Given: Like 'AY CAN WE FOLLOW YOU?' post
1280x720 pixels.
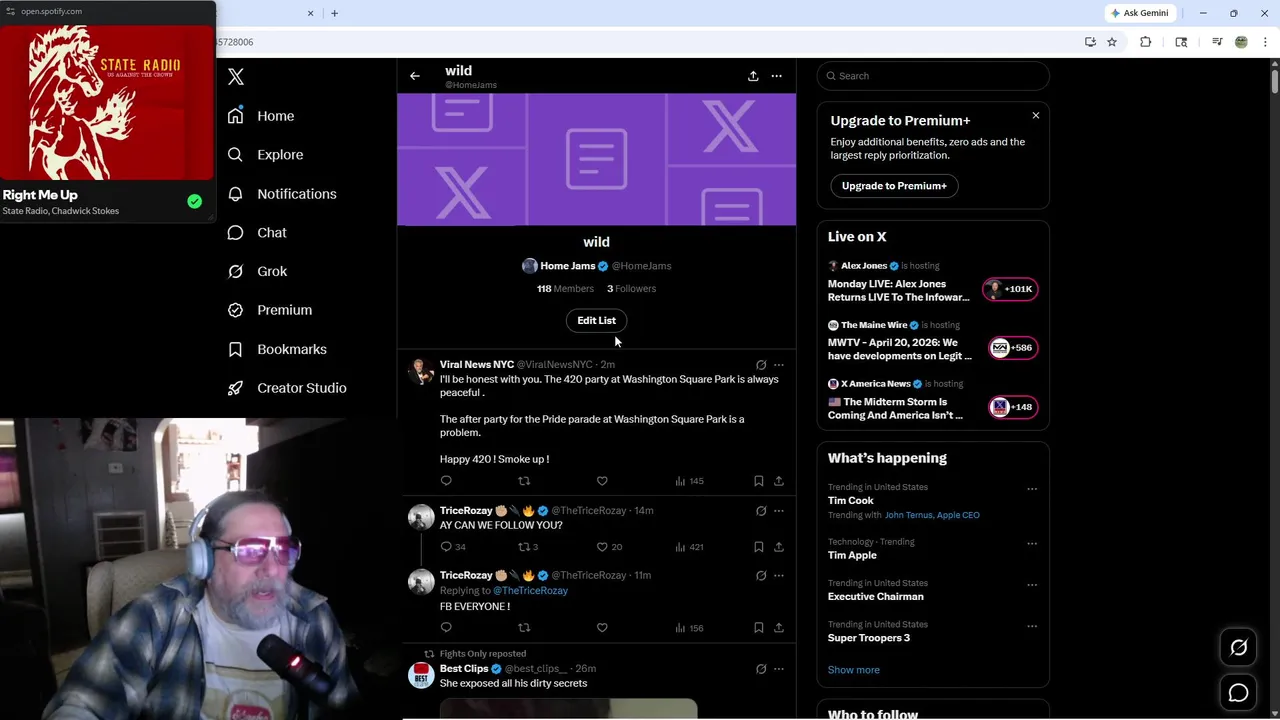Looking at the screenshot, I should [602, 547].
